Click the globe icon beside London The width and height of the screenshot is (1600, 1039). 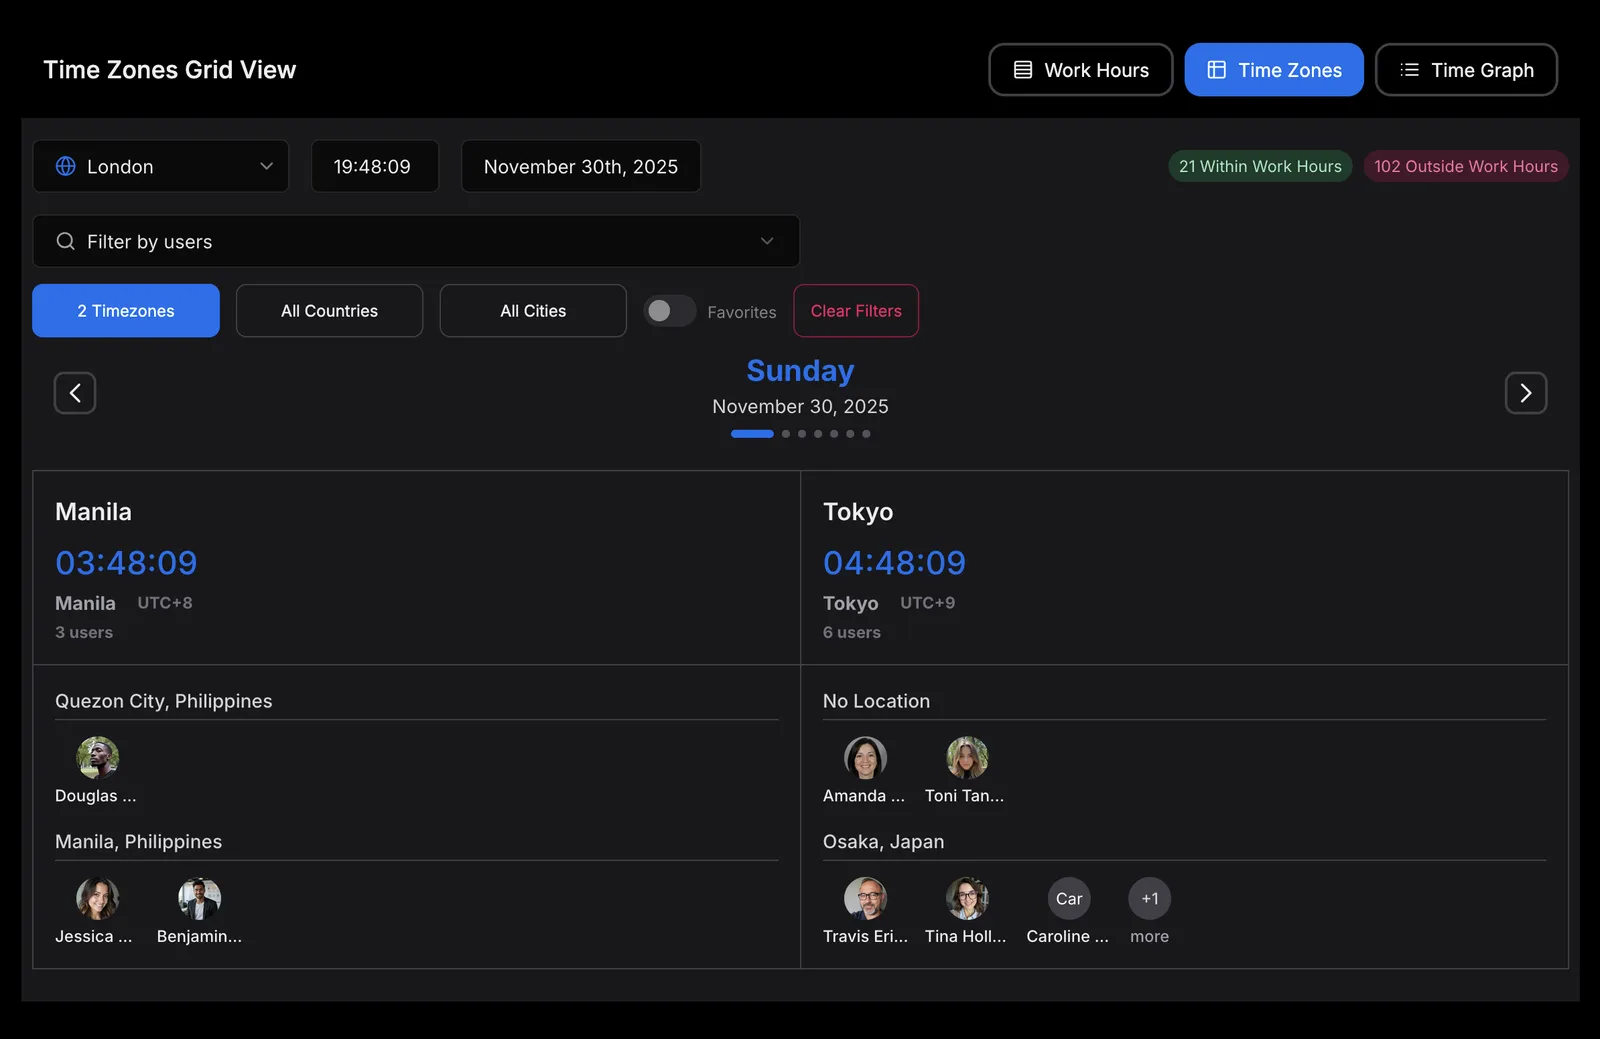66,166
